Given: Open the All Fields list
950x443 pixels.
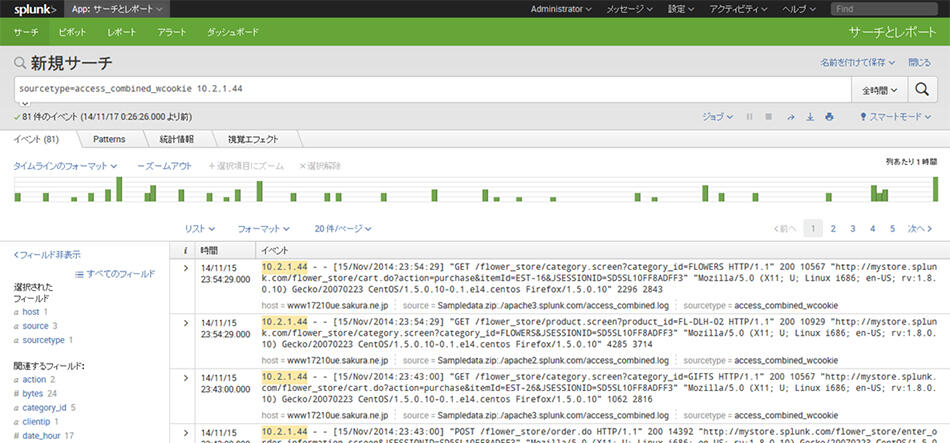Looking at the screenshot, I should (x=115, y=273).
